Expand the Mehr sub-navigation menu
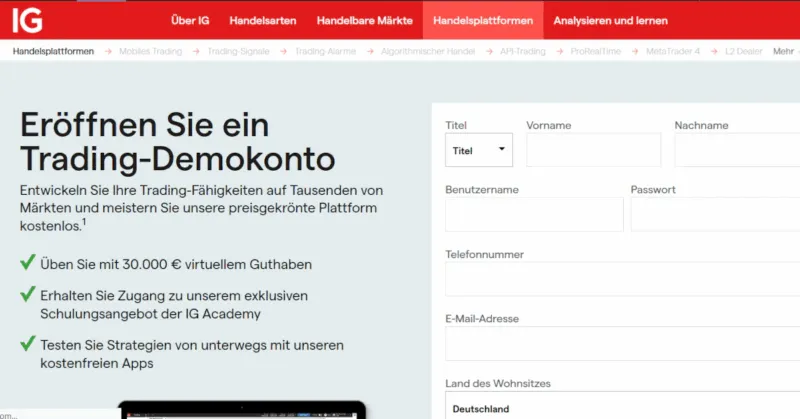Image resolution: width=800 pixels, height=419 pixels. [784, 51]
